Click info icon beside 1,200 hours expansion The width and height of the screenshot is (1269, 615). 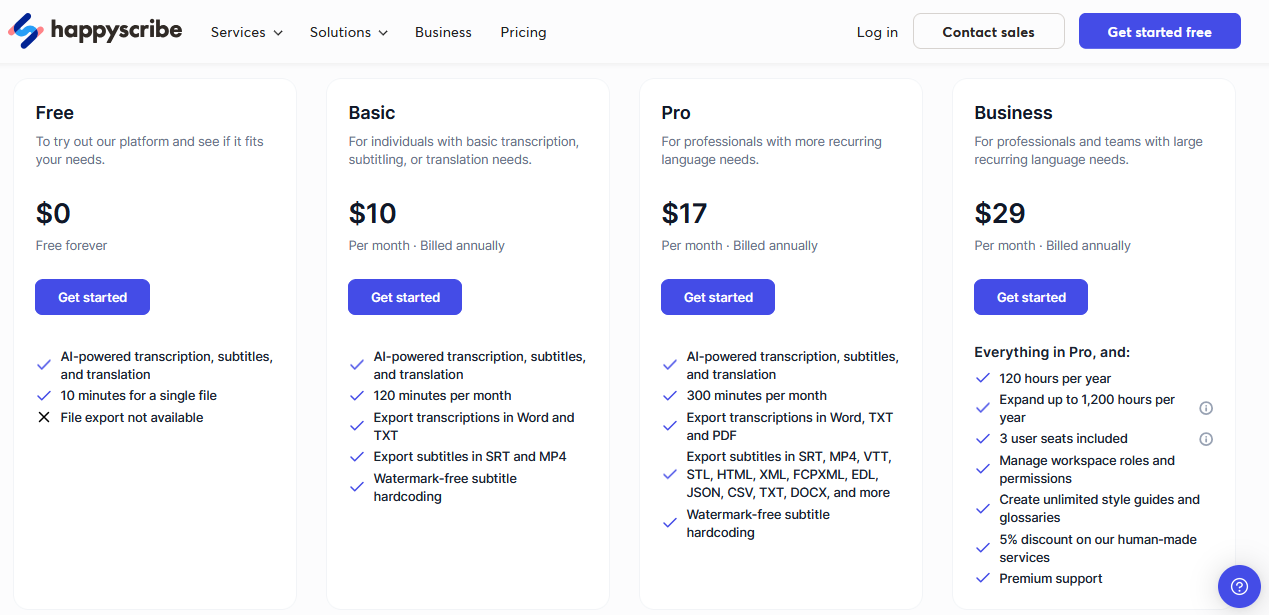[1206, 408]
